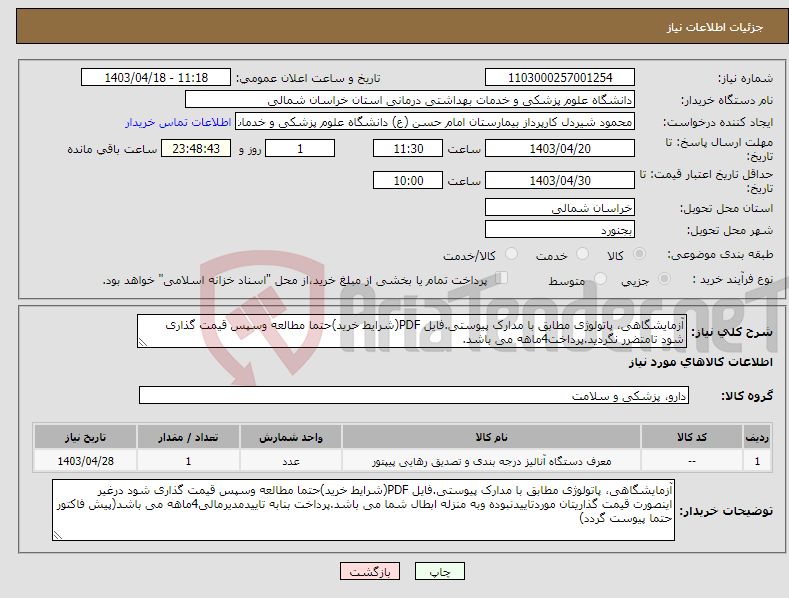Click the delivery city field بجنورد

tap(560, 230)
